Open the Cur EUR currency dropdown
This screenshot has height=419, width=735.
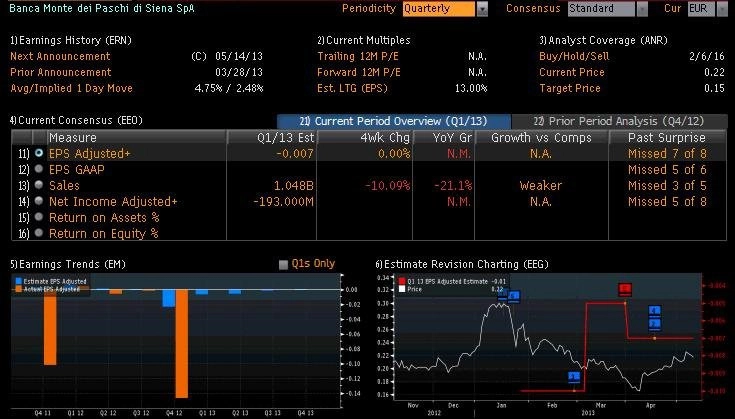(701, 8)
